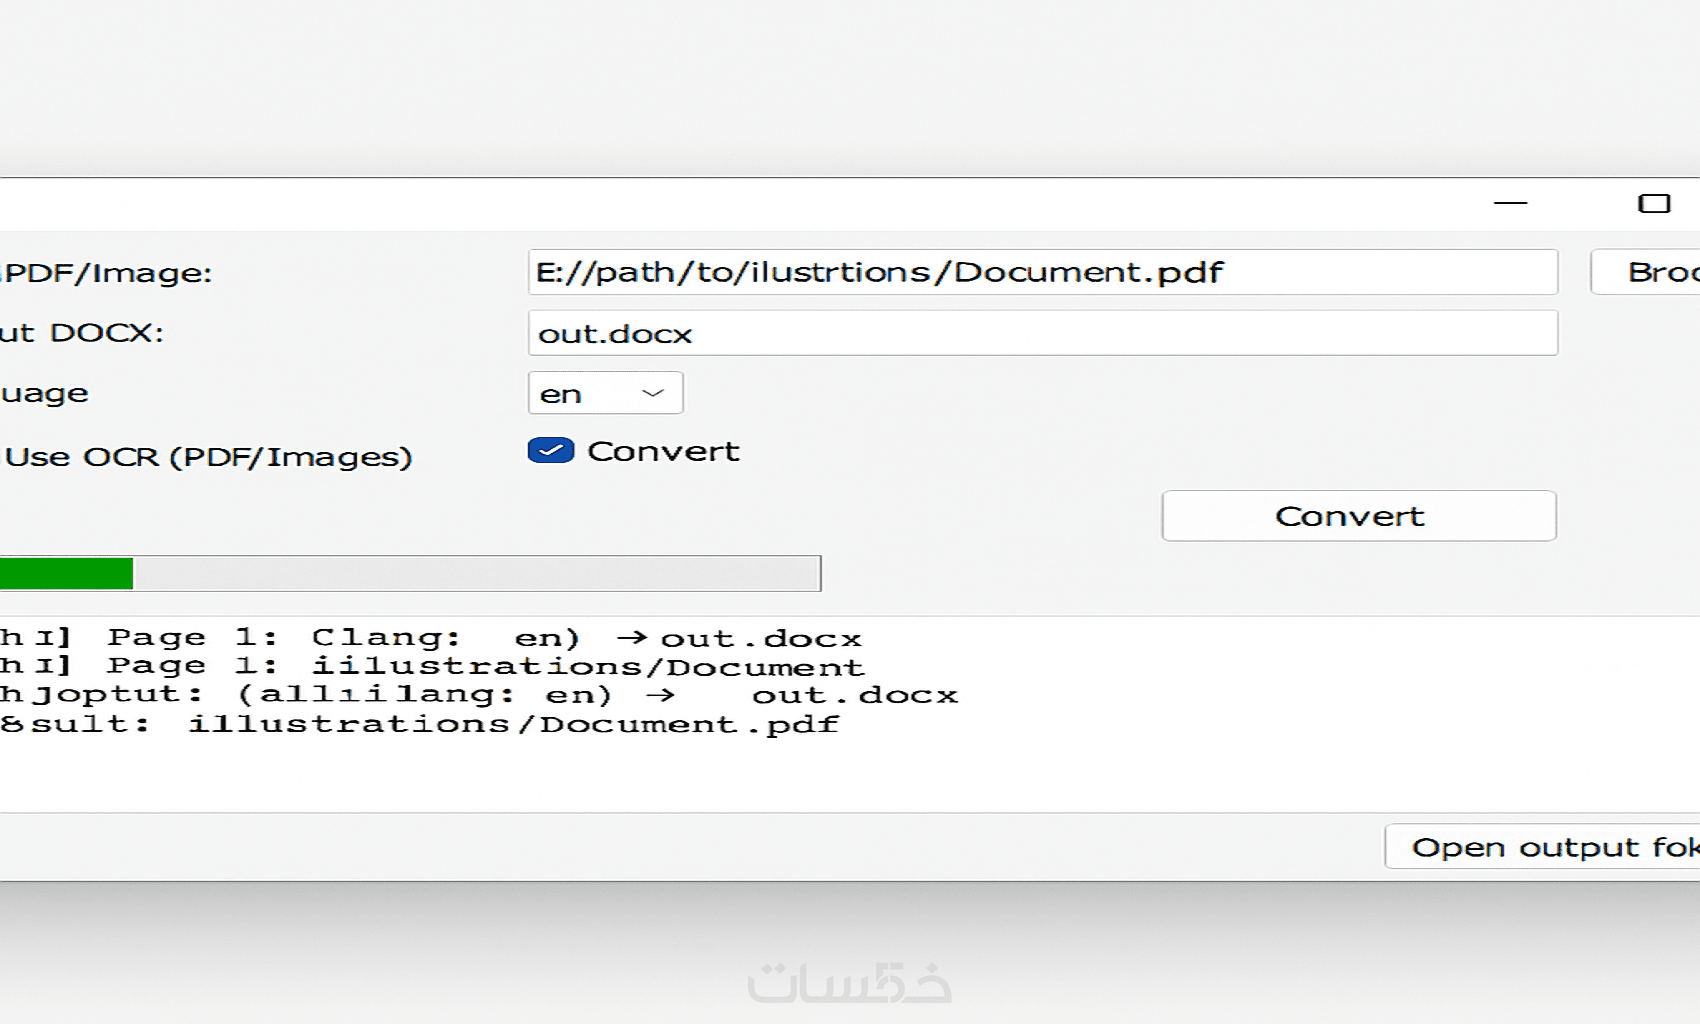1700x1024 pixels.
Task: Toggle the blue OCR checkbox
Action: [x=551, y=451]
